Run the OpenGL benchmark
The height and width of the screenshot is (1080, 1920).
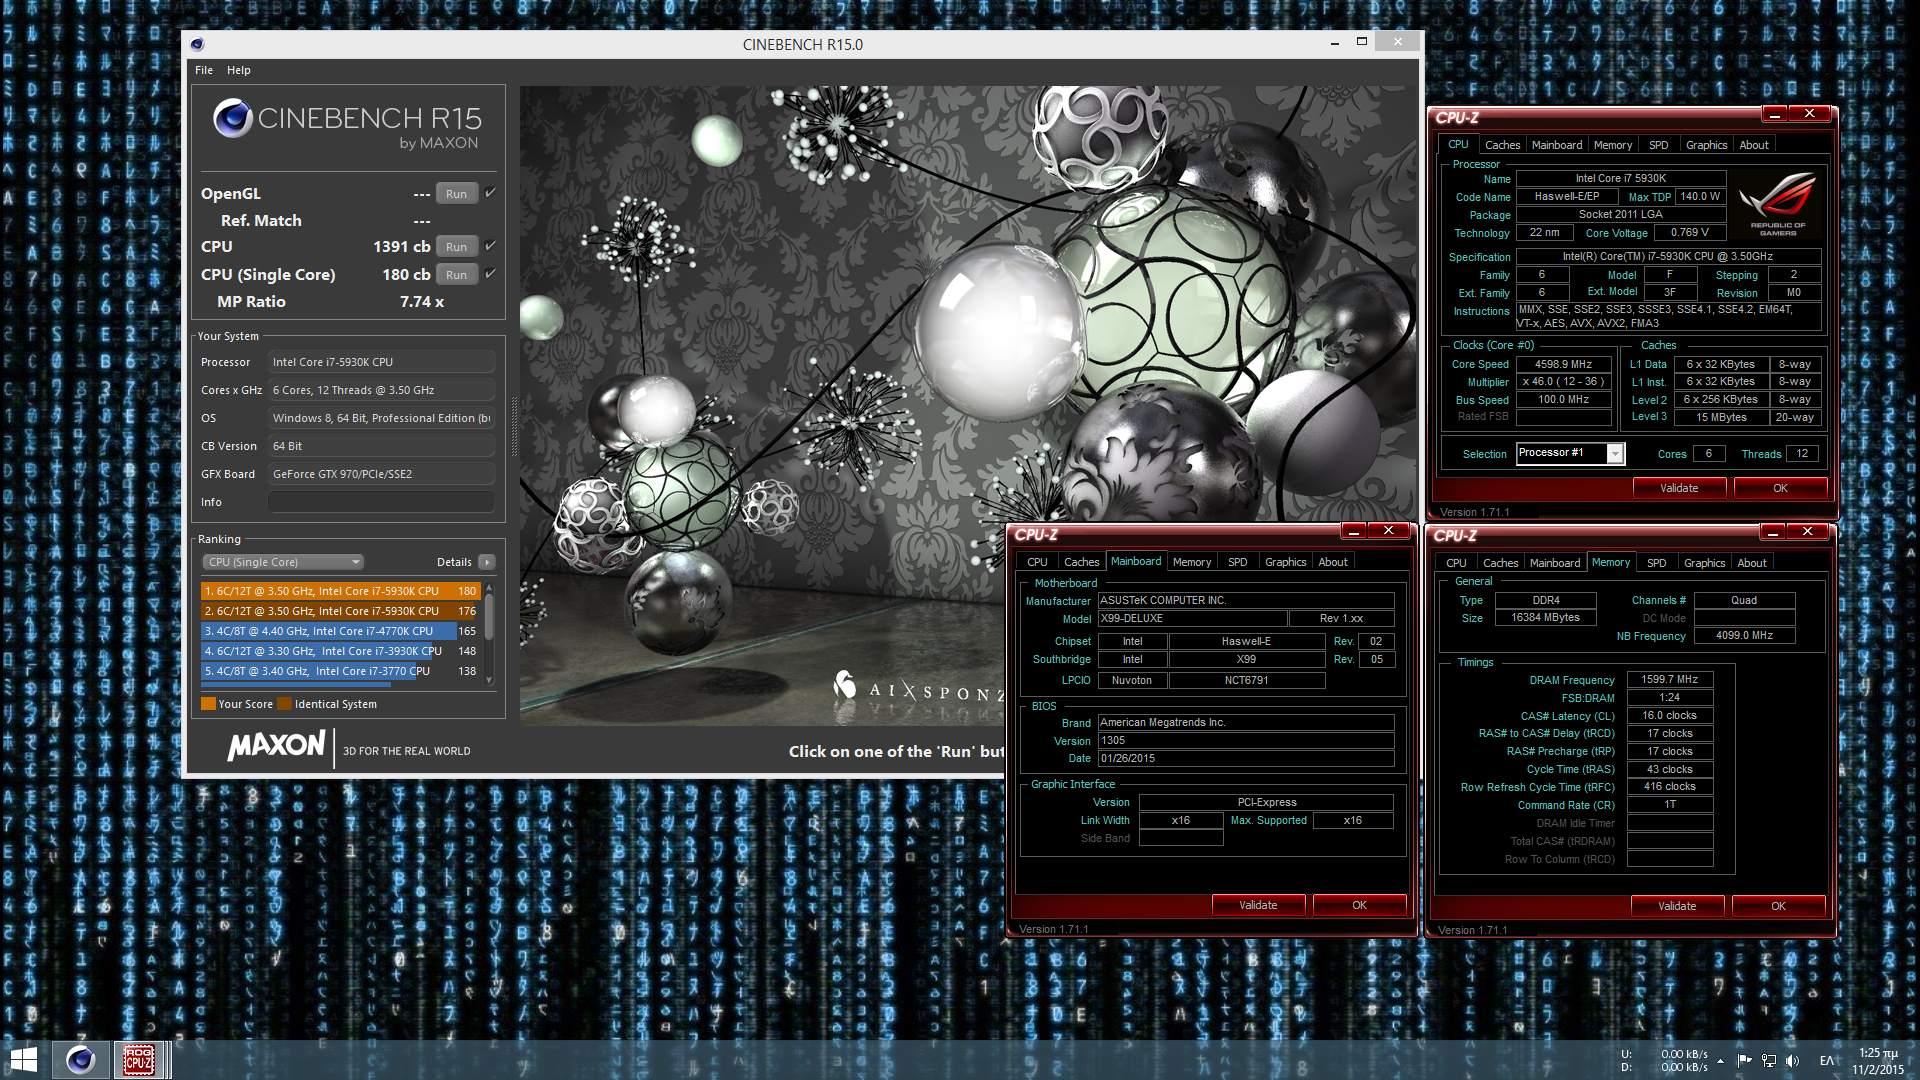tap(456, 194)
